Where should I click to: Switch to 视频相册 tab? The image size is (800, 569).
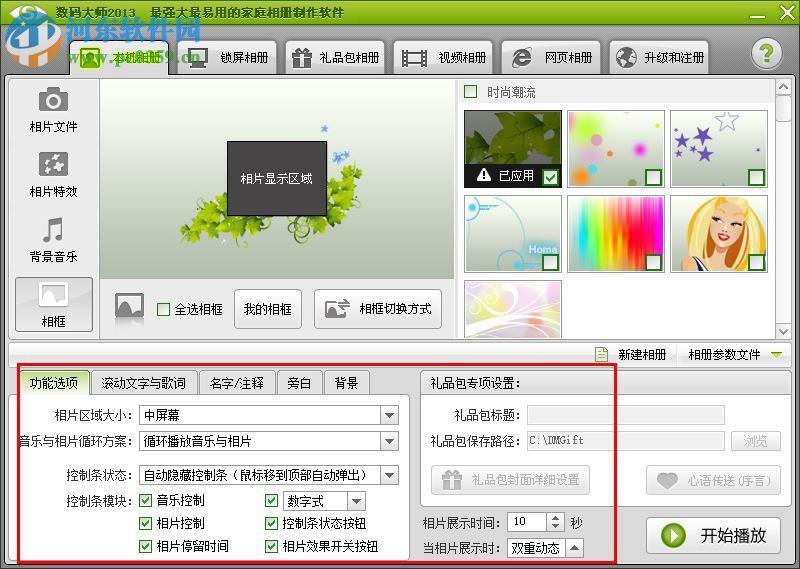click(x=443, y=58)
